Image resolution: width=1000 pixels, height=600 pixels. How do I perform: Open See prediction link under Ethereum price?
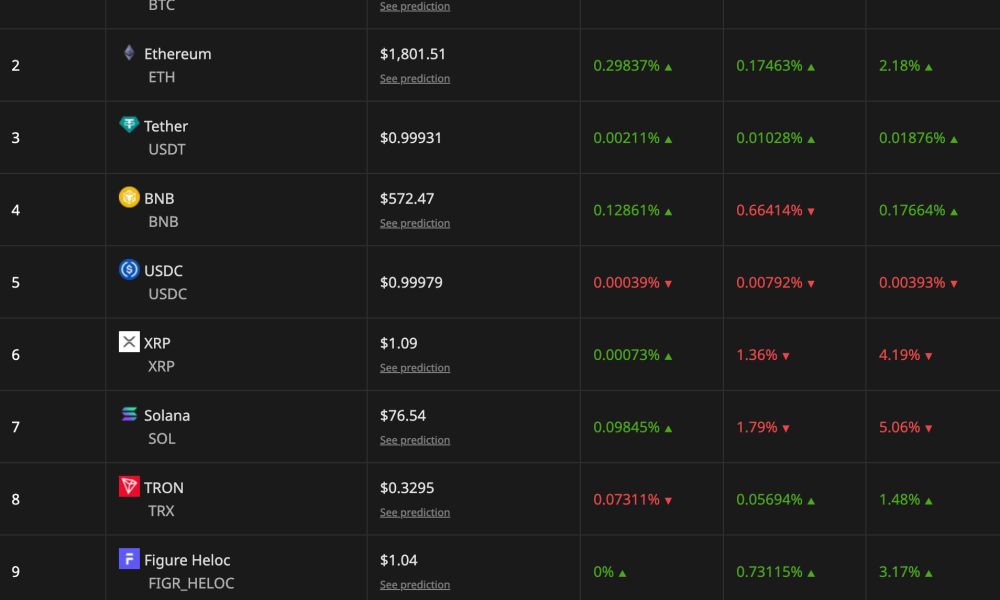(x=415, y=78)
